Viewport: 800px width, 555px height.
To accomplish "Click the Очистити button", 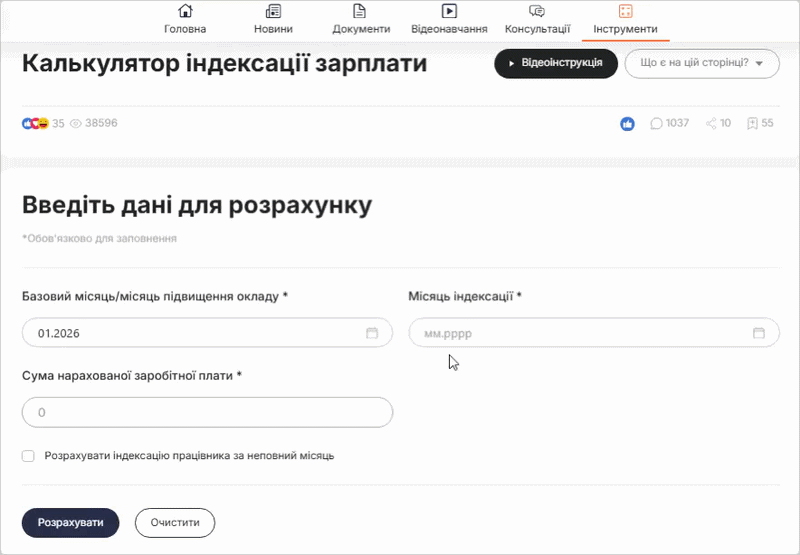I will tap(175, 523).
